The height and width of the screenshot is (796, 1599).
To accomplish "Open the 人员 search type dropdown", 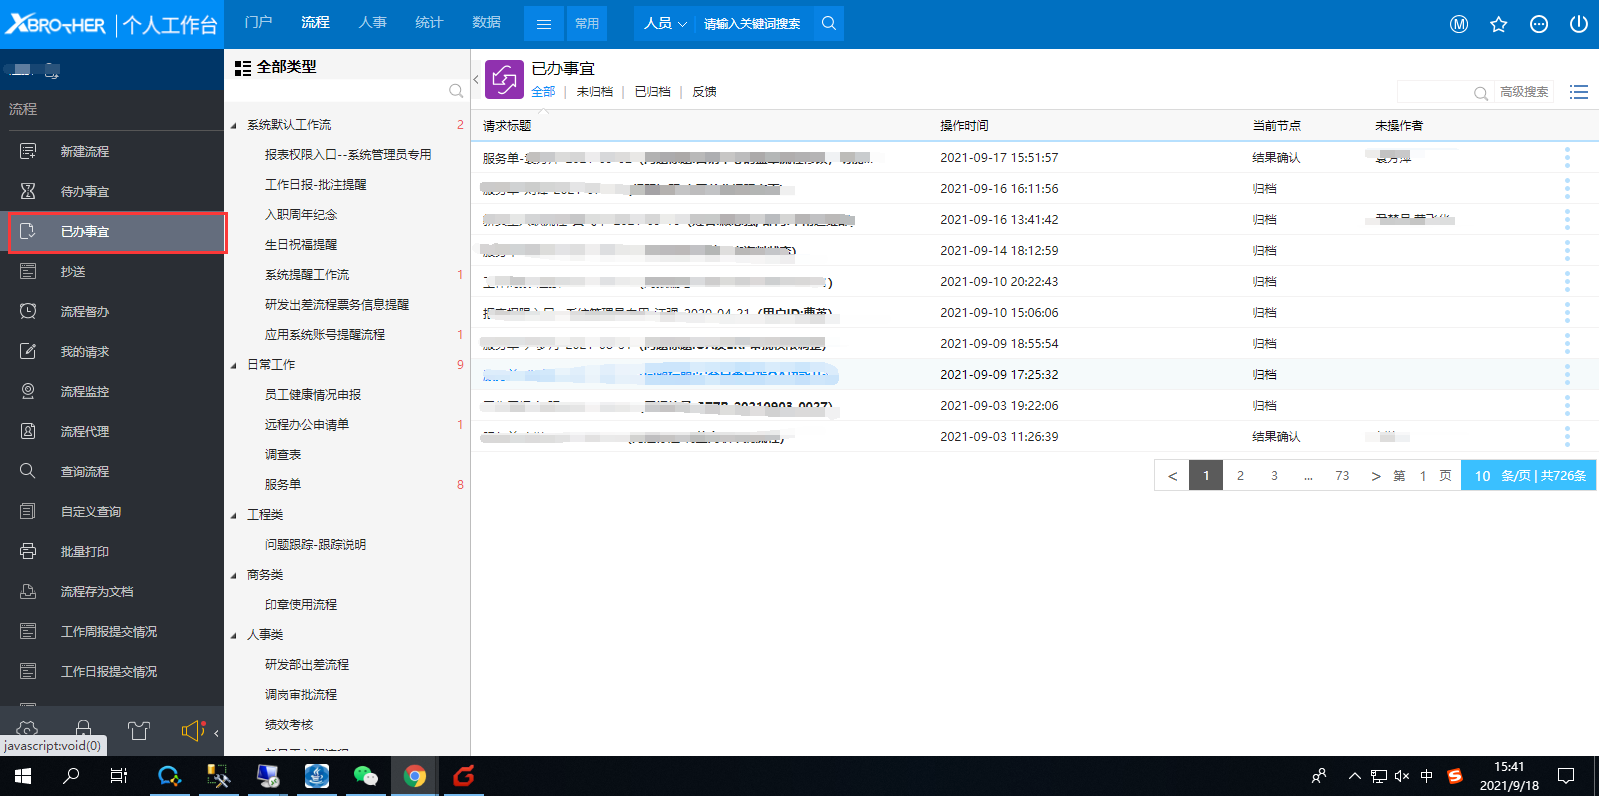I will (664, 23).
